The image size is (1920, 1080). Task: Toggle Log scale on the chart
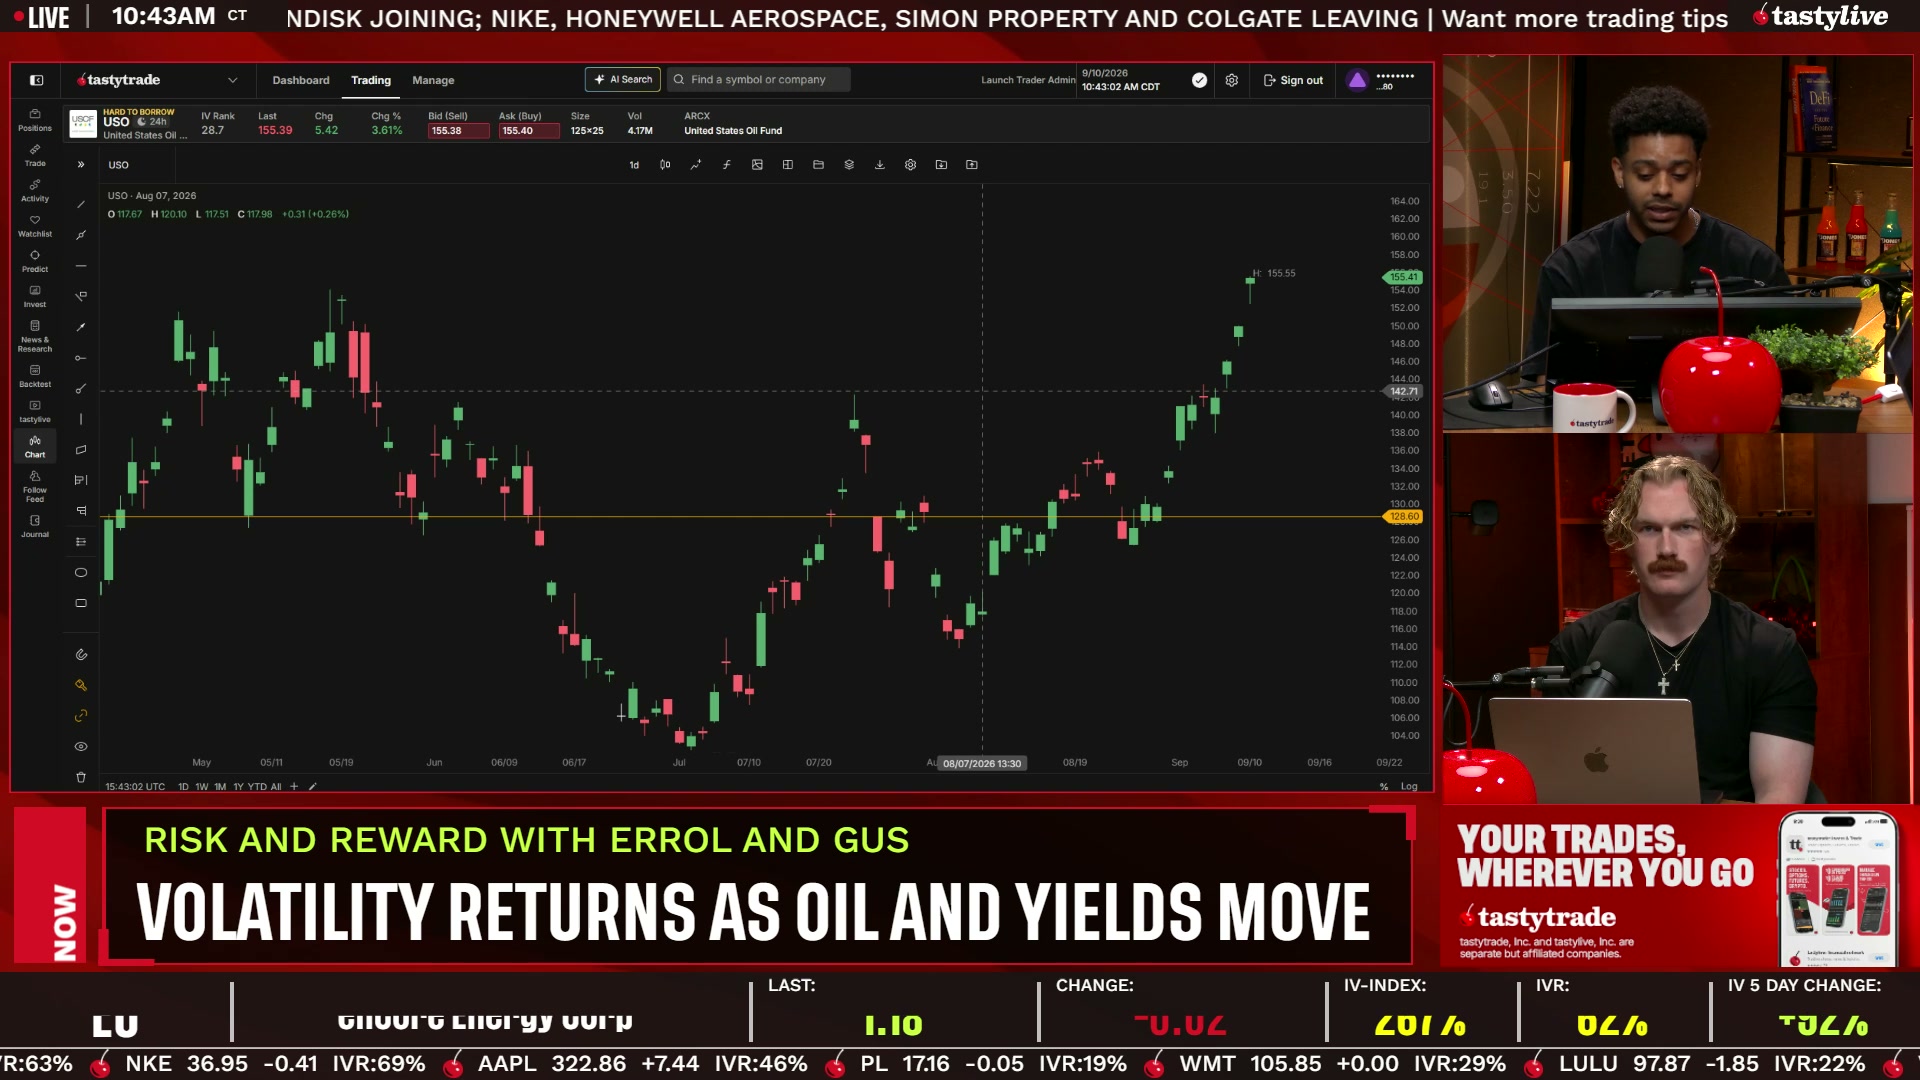(1409, 787)
